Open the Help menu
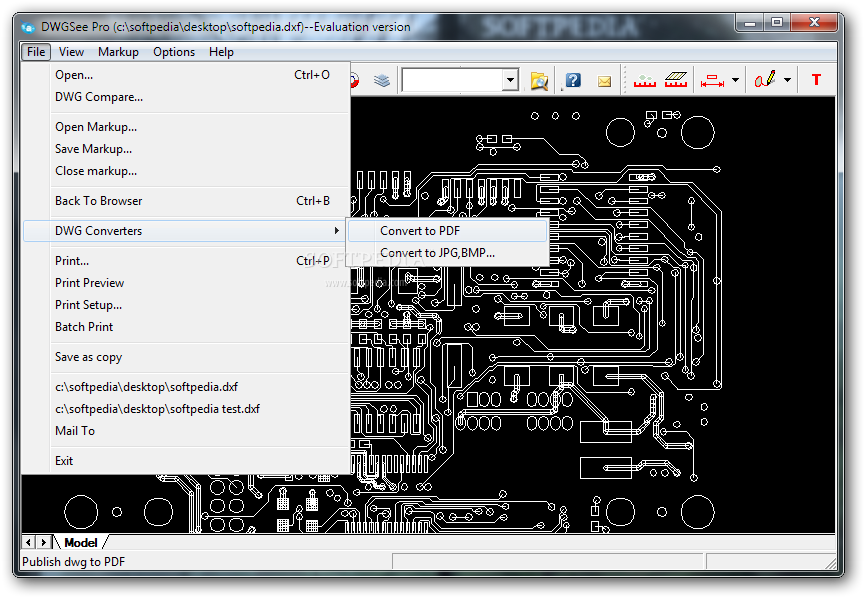This screenshot has height=598, width=865. click(x=221, y=52)
